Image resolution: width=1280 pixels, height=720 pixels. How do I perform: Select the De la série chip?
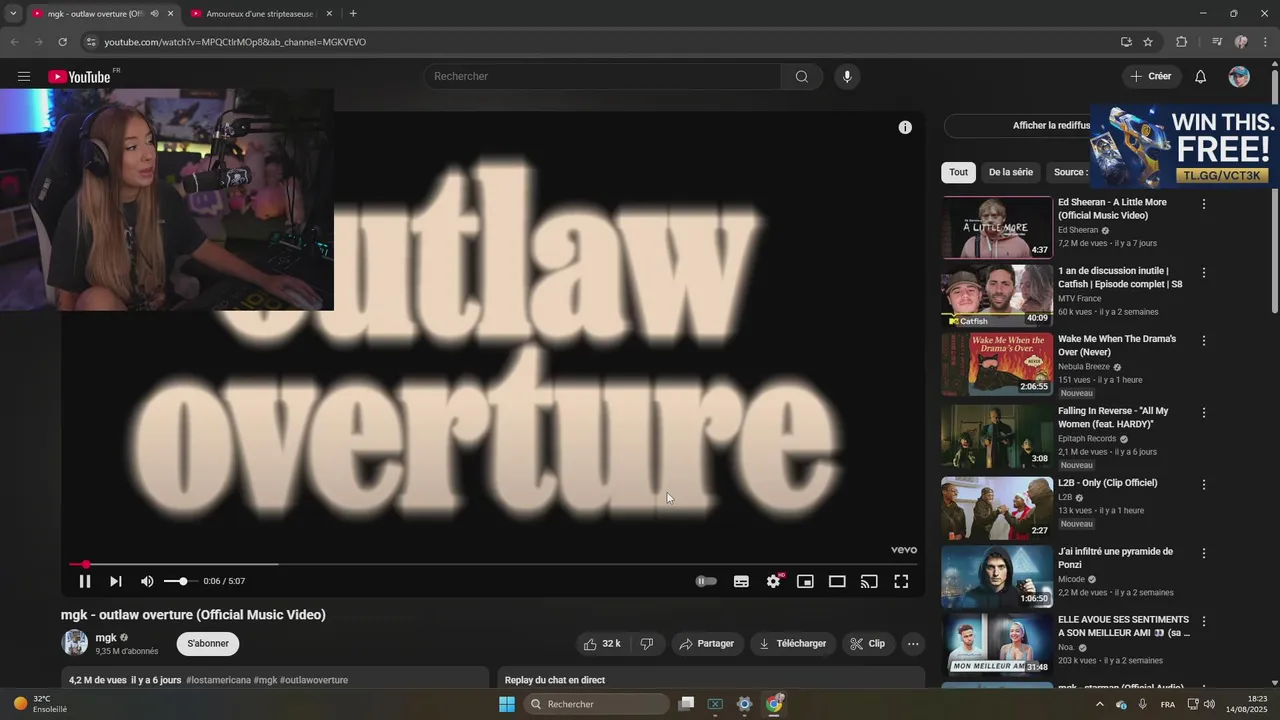(1010, 172)
